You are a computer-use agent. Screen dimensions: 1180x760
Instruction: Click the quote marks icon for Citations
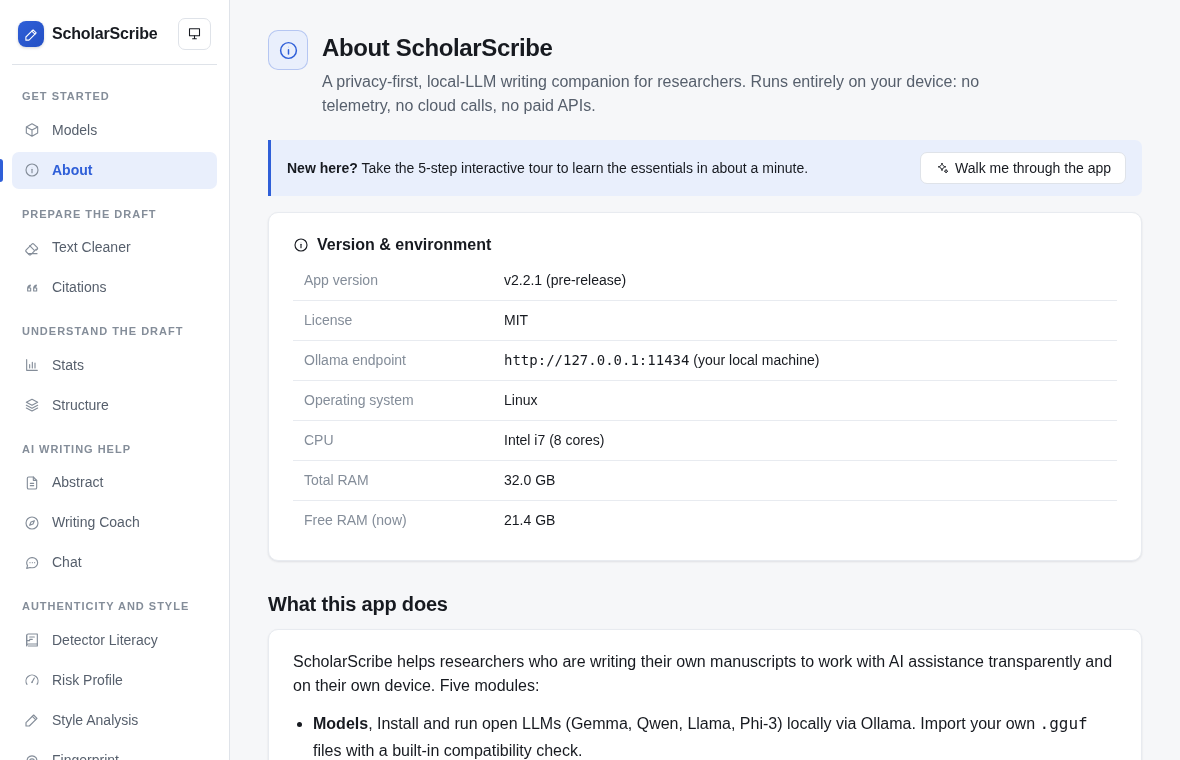[x=32, y=287]
